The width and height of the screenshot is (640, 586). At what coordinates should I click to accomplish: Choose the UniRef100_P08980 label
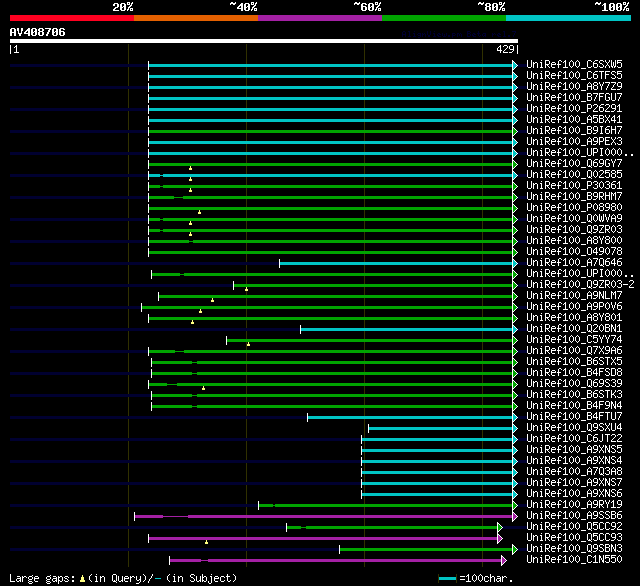click(x=574, y=208)
